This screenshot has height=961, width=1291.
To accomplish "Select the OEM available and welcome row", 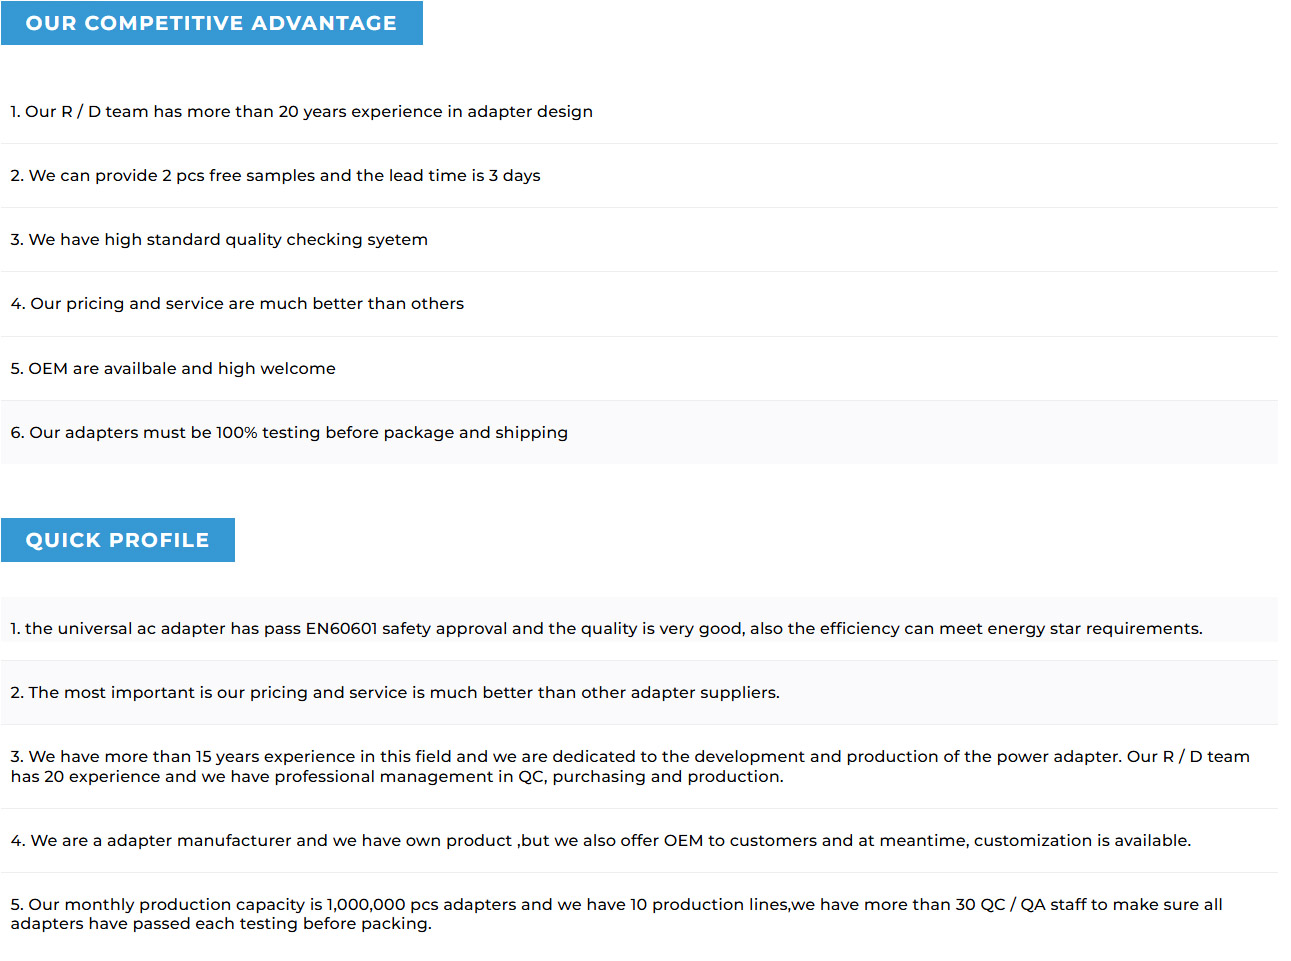I will pyautogui.click(x=639, y=369).
